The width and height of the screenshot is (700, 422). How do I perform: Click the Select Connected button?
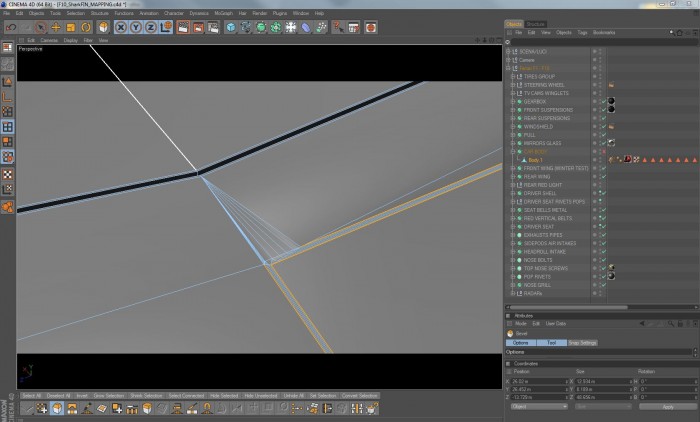186,396
